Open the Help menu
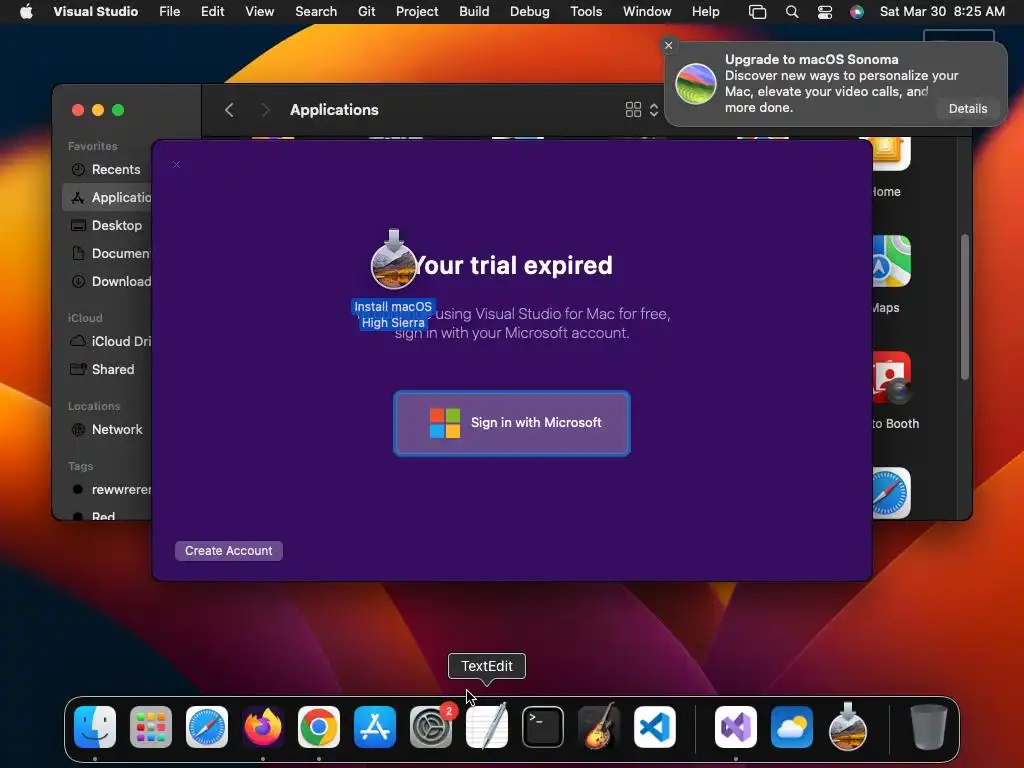The image size is (1024, 768). point(705,11)
